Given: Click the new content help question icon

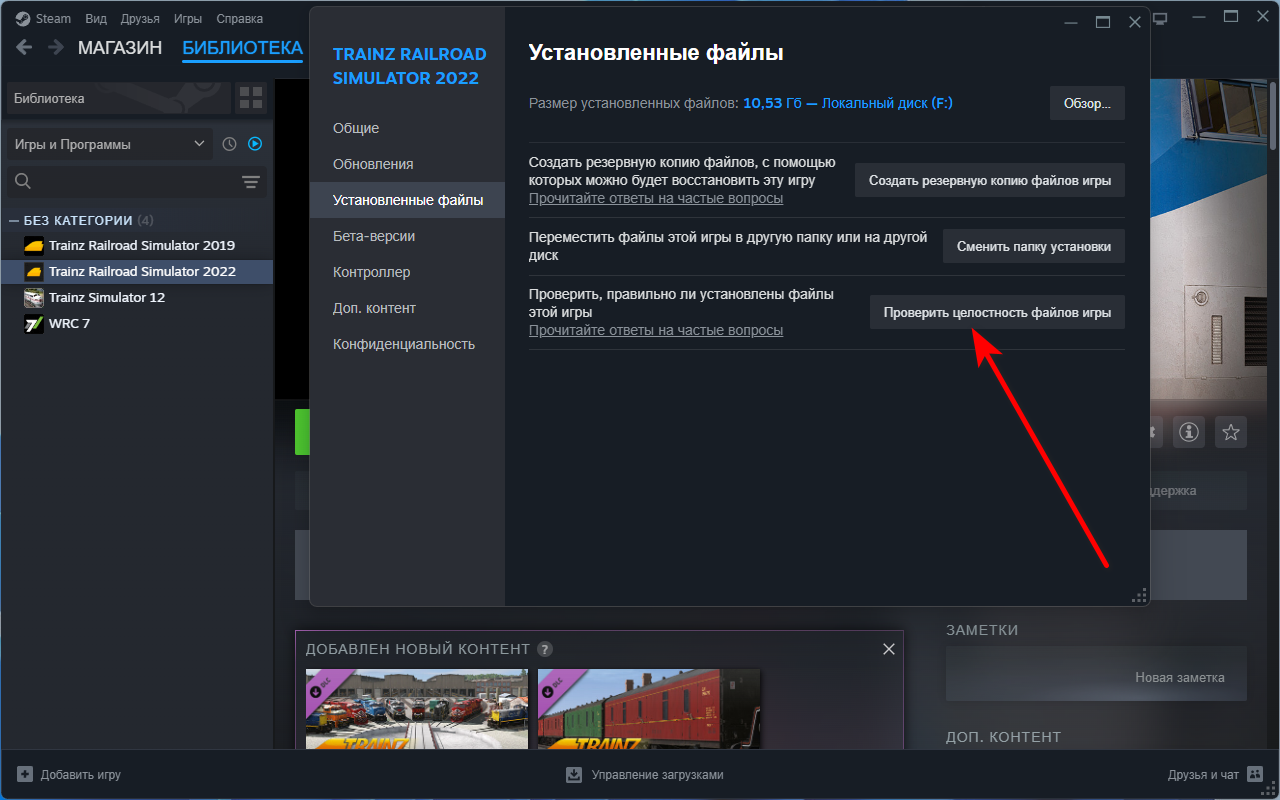Looking at the screenshot, I should (545, 649).
